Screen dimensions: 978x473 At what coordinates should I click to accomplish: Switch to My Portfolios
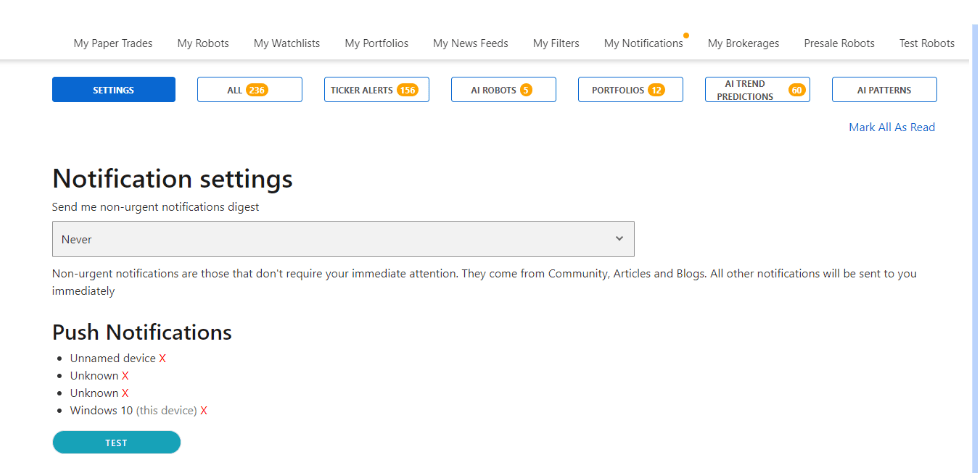point(377,43)
